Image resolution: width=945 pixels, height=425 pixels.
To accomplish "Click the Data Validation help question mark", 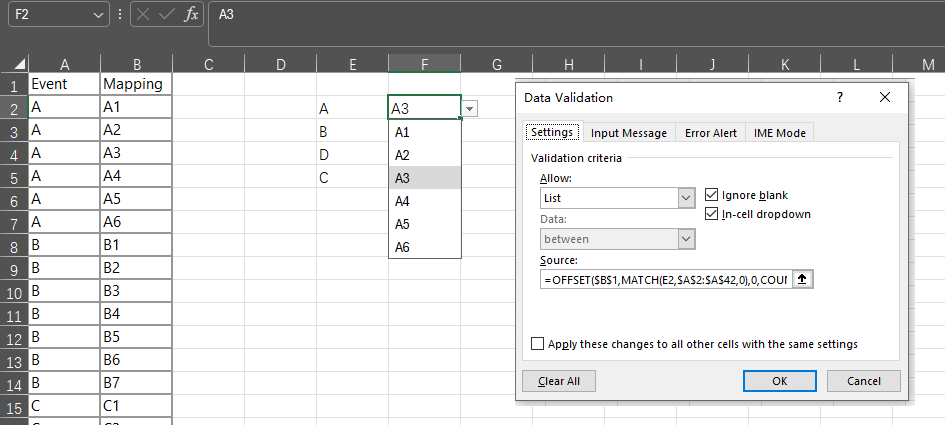I will coord(840,98).
